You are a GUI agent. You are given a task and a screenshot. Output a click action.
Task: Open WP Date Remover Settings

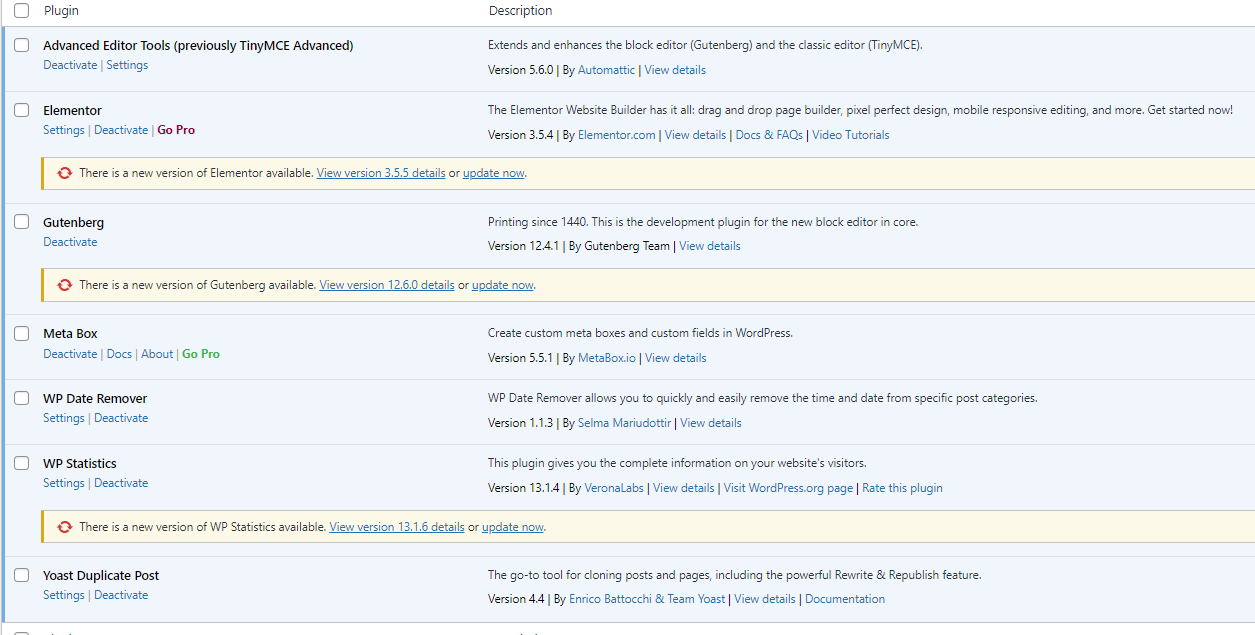click(x=64, y=418)
